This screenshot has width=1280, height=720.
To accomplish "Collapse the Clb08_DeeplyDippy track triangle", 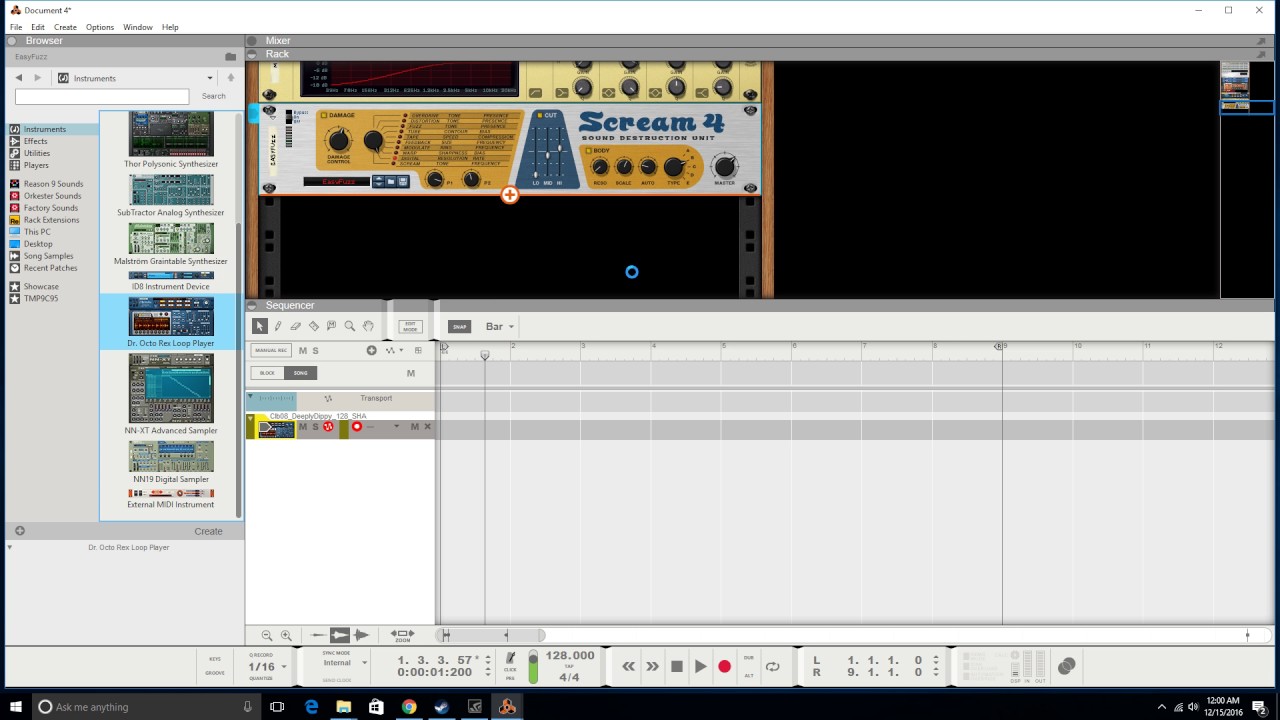I will pos(251,421).
